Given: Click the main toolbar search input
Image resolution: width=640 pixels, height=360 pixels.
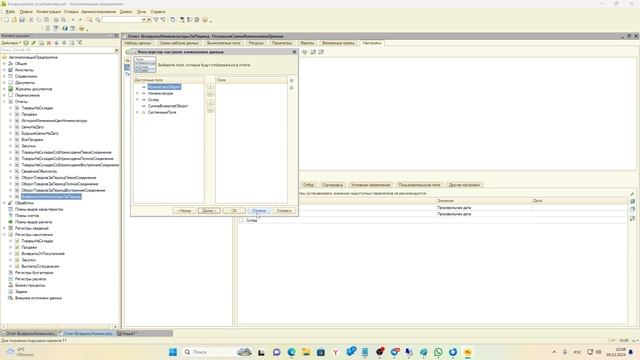Looking at the screenshot, I should [122, 20].
